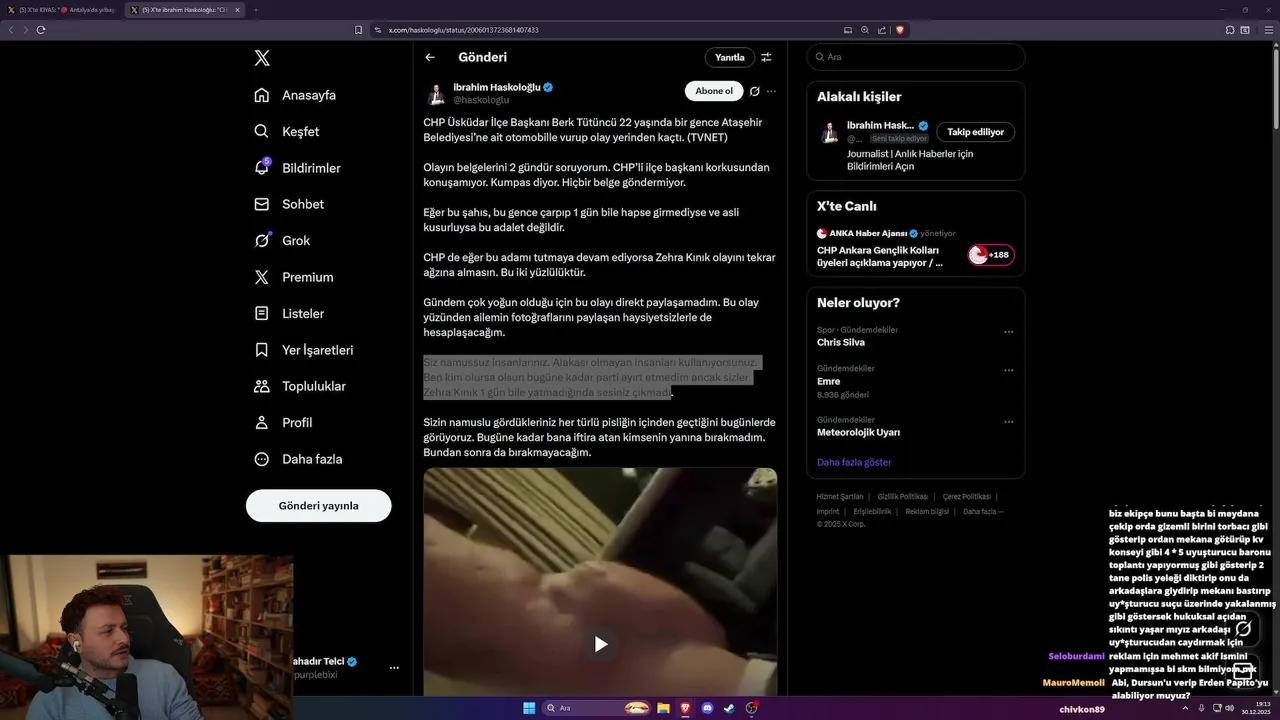Open the Chris Silva trend
The width and height of the screenshot is (1280, 720).
pyautogui.click(x=841, y=342)
